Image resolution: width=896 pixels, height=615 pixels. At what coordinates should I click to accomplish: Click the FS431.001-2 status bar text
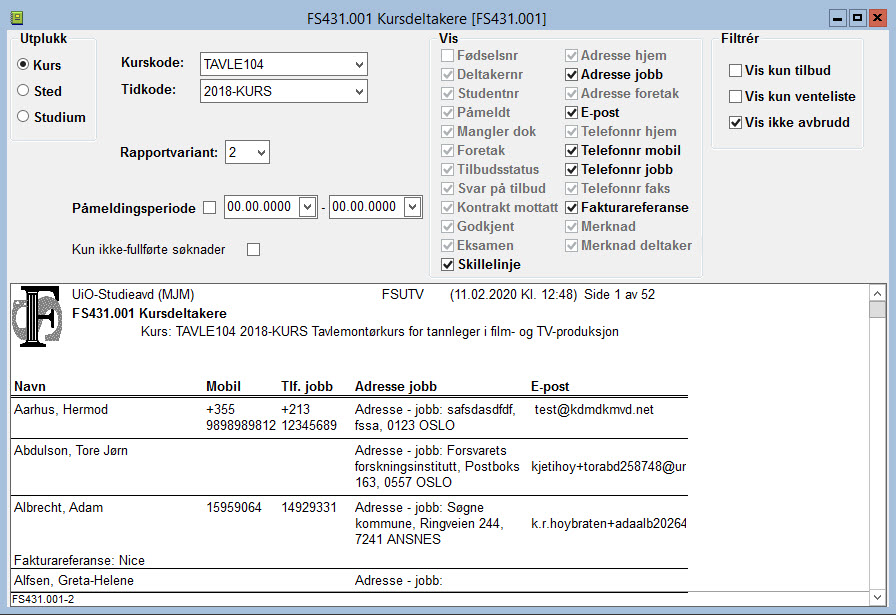(43, 599)
